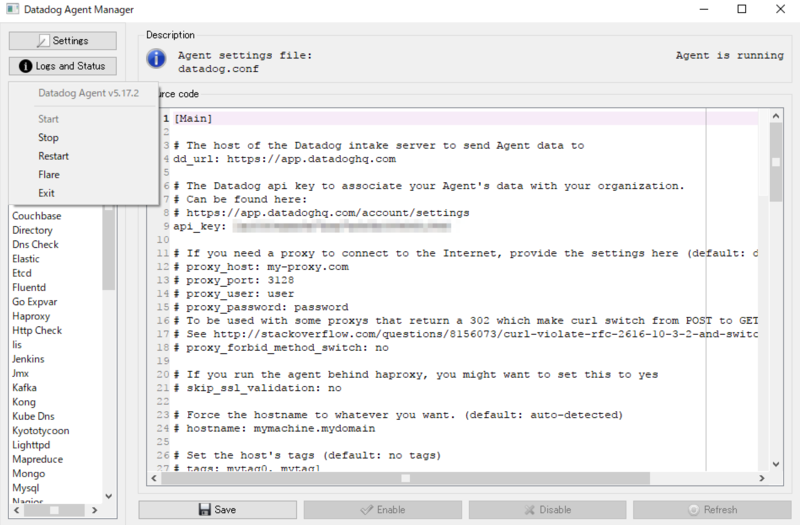The width and height of the screenshot is (800, 525).
Task: Select Fluentd in the checks list
Action: (29, 287)
